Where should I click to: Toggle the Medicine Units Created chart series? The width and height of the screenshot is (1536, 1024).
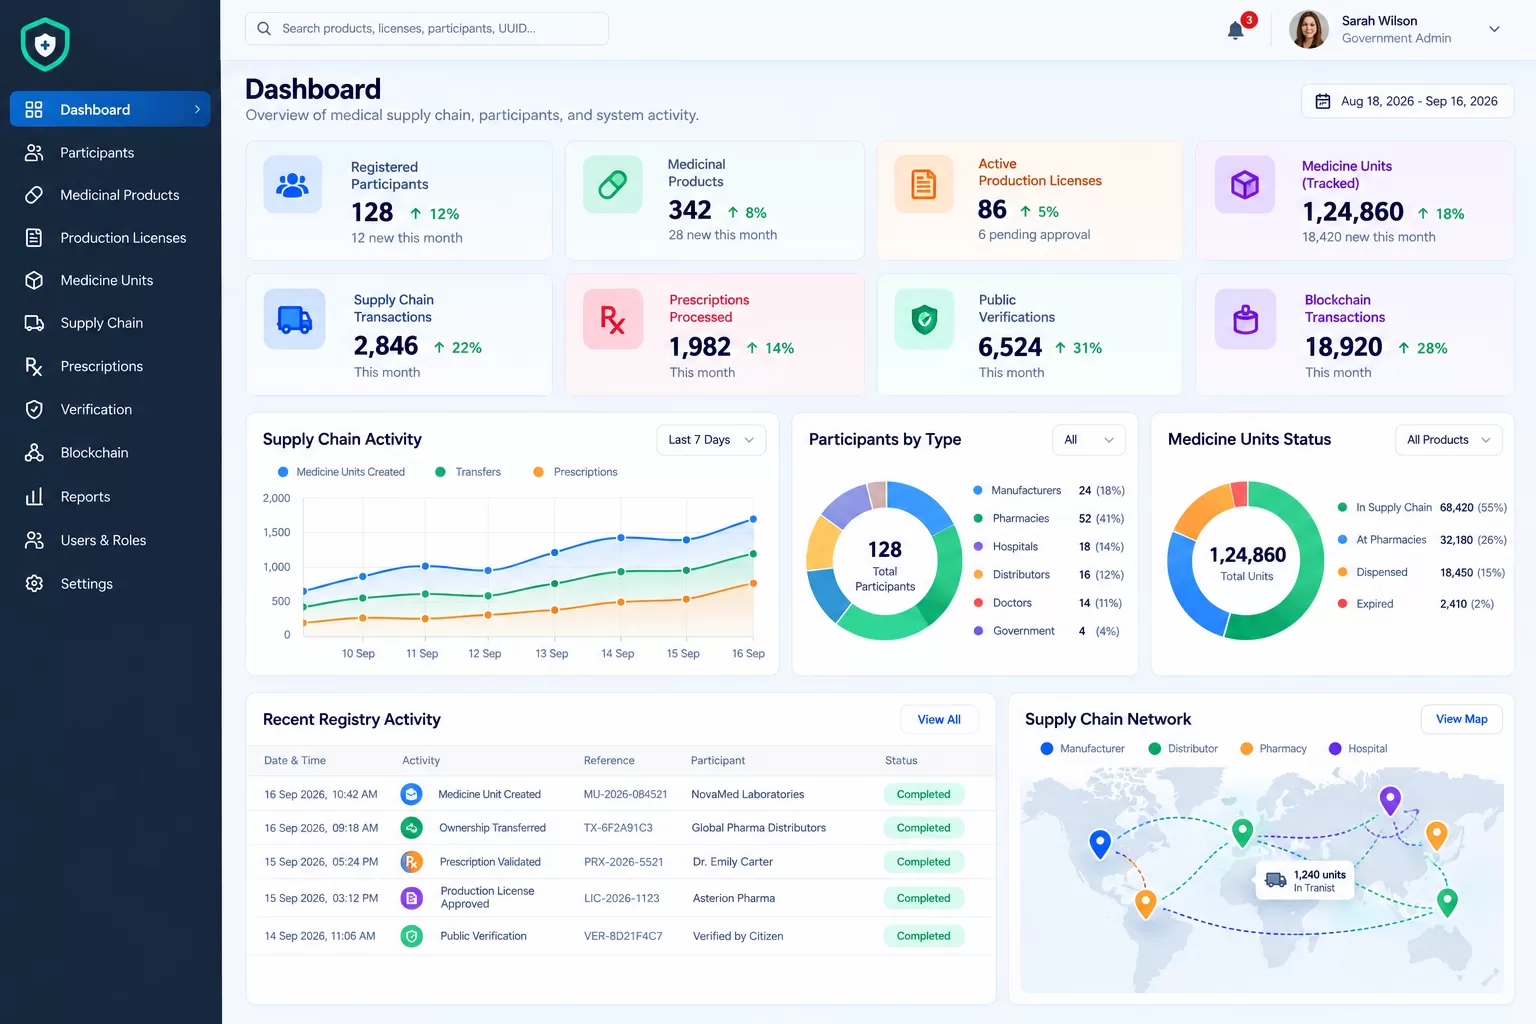[x=341, y=472]
